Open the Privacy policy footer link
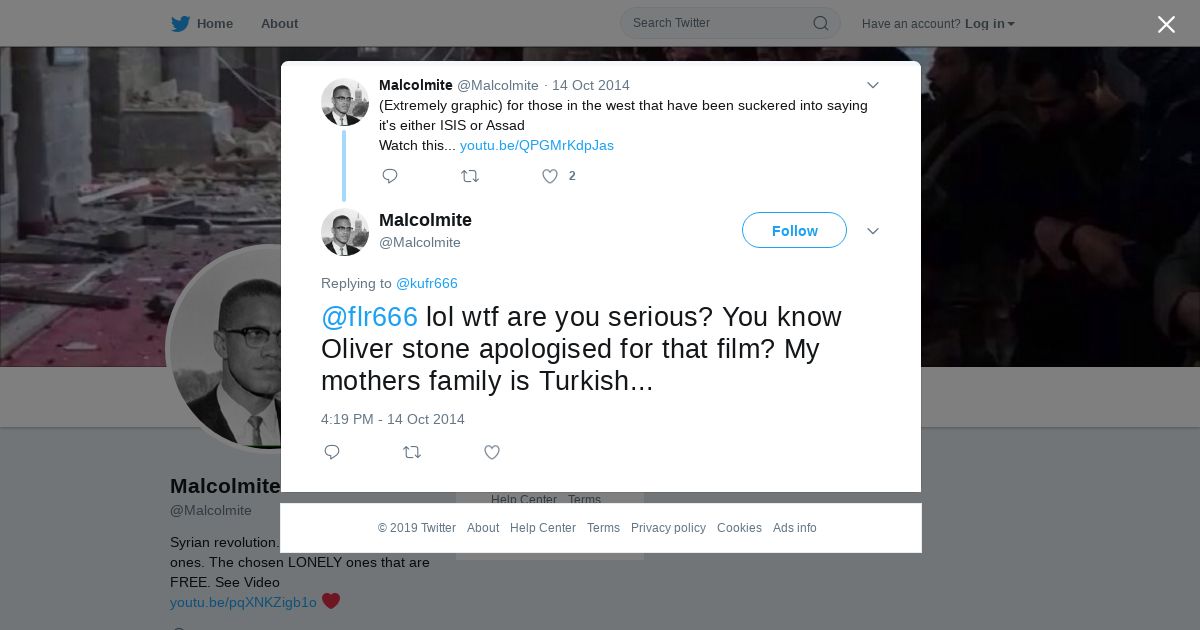The image size is (1200, 630). 668,528
